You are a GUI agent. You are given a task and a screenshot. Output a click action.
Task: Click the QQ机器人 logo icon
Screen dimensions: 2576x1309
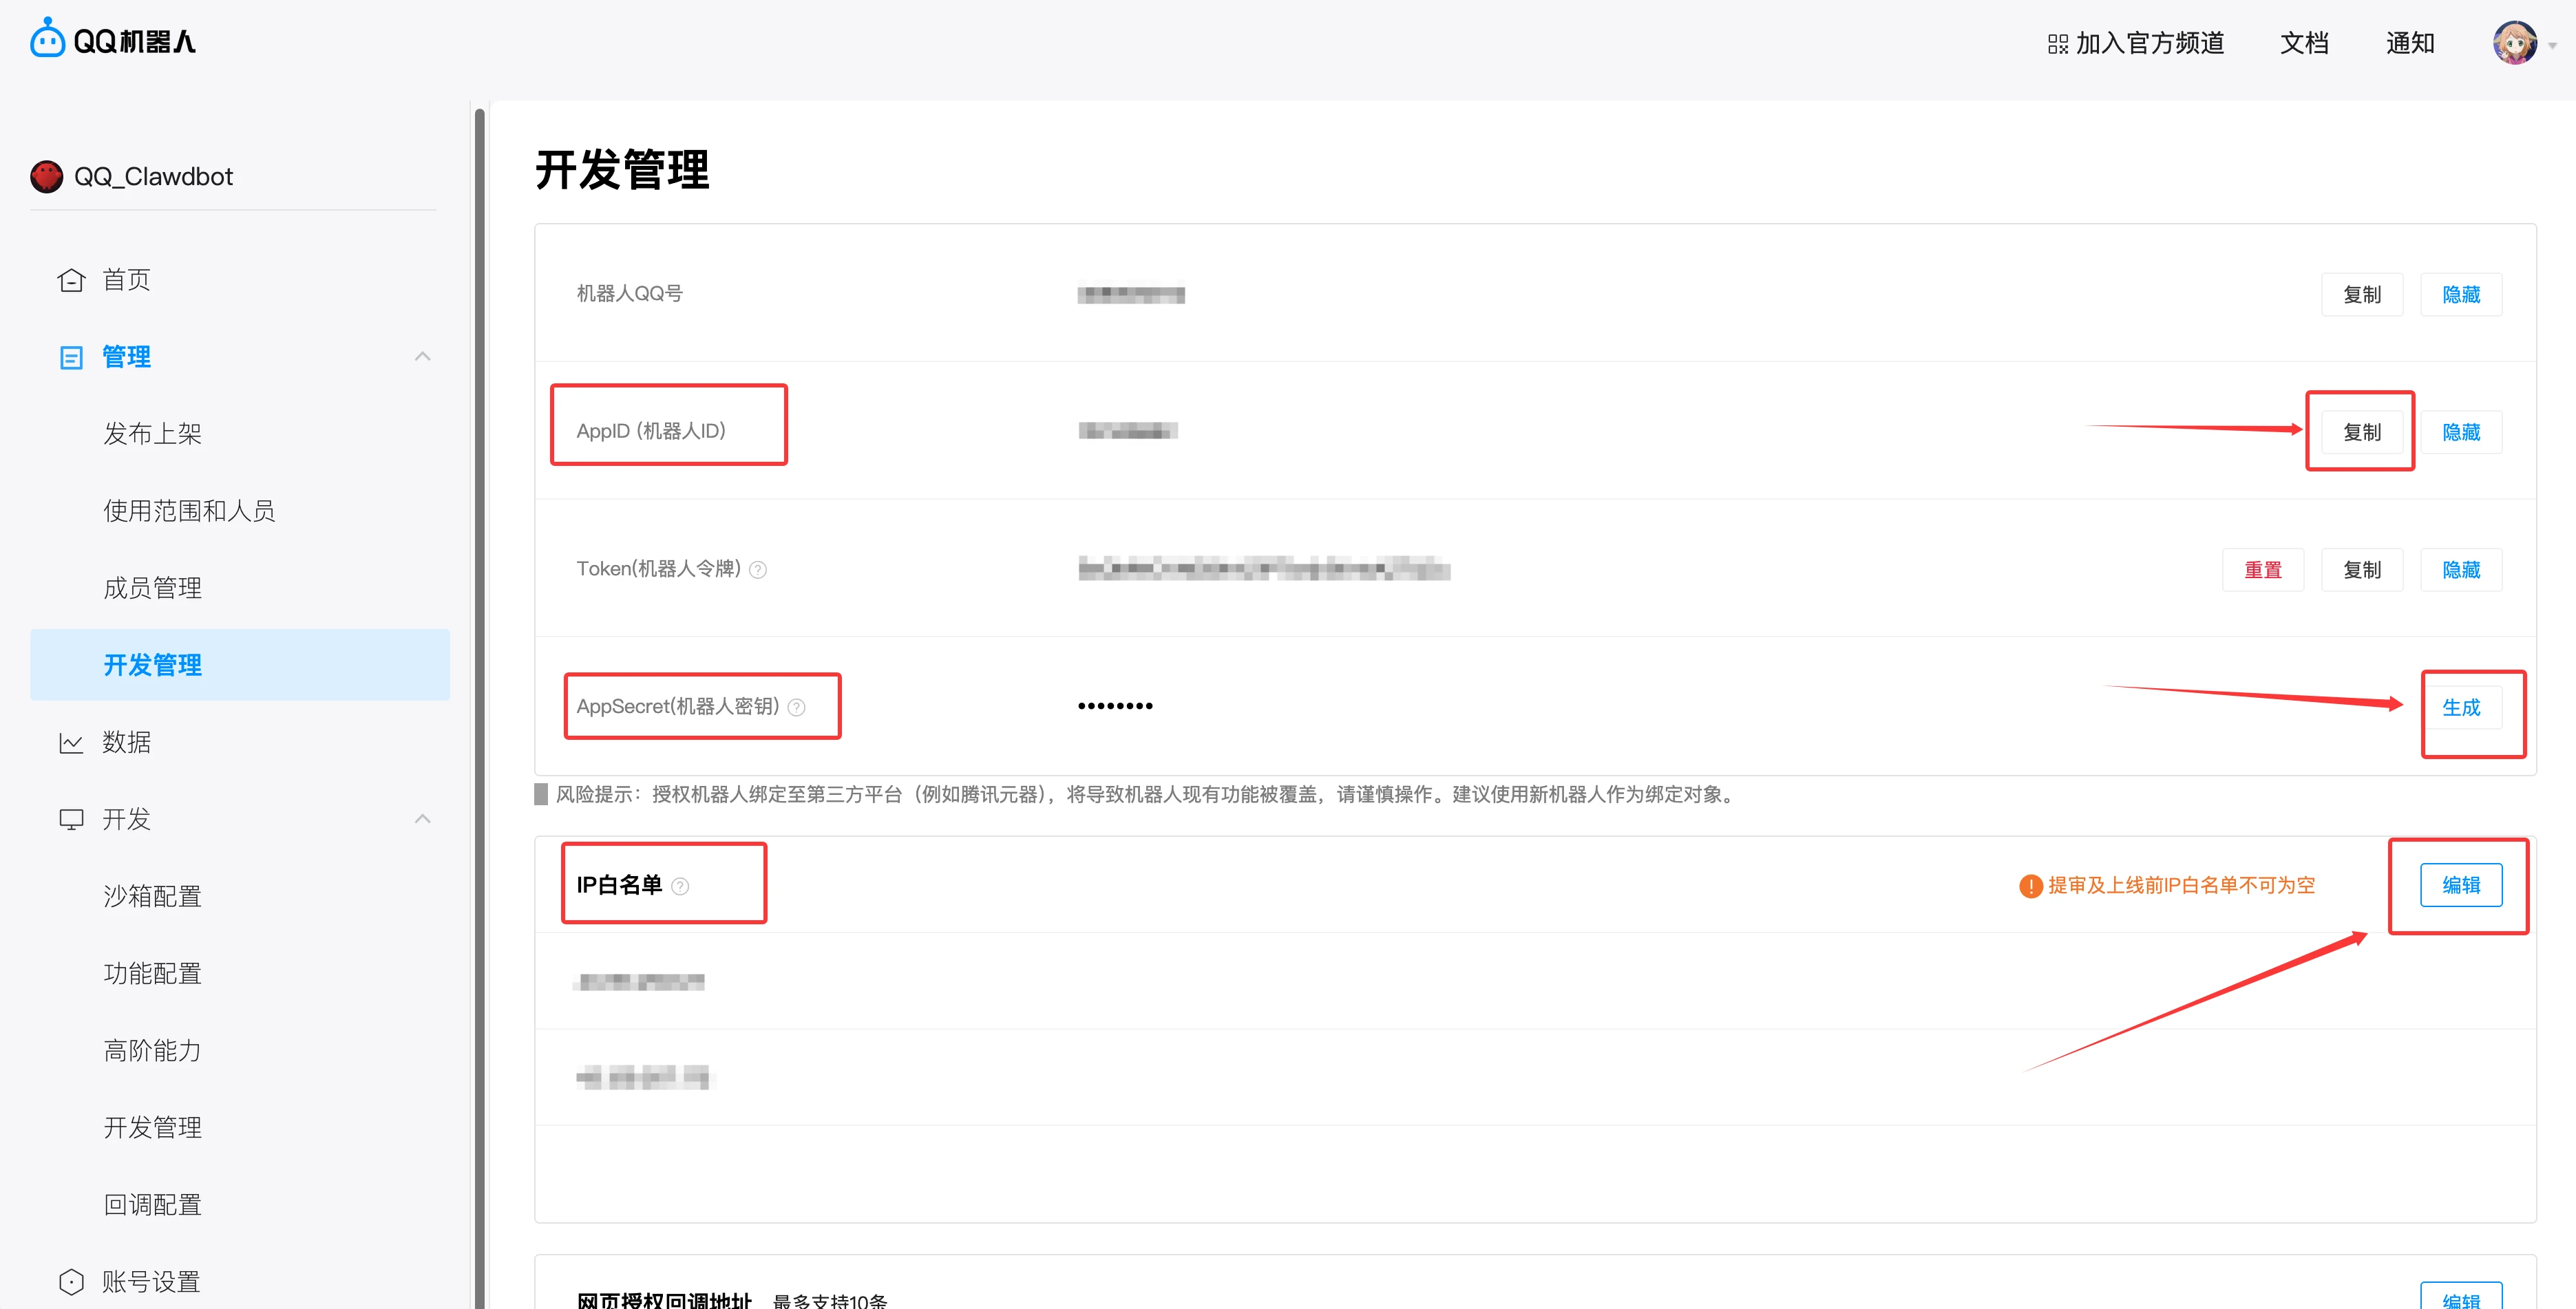click(x=47, y=40)
